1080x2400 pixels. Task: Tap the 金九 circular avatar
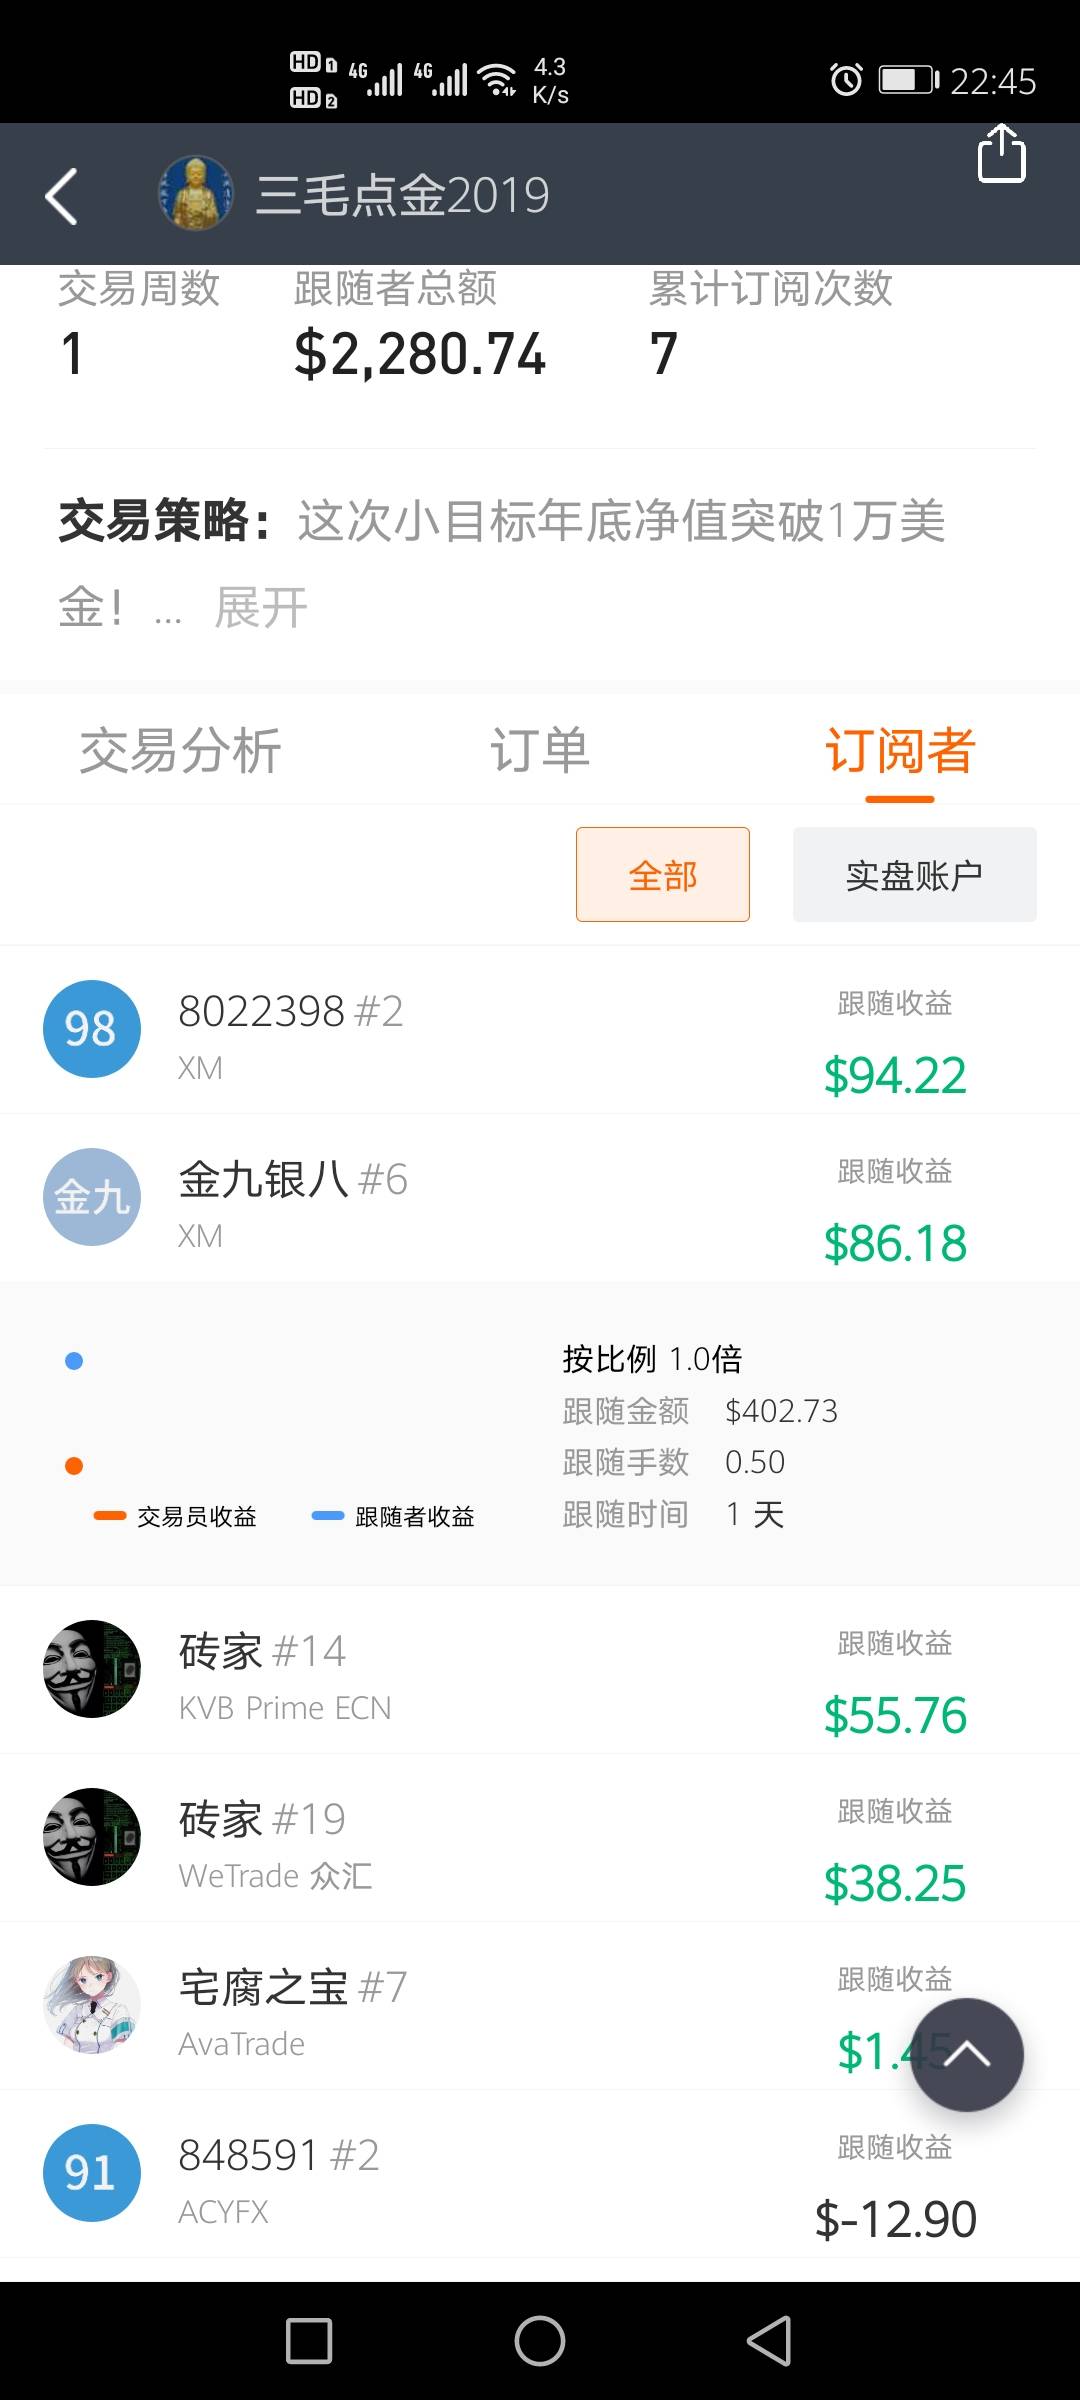click(91, 1197)
